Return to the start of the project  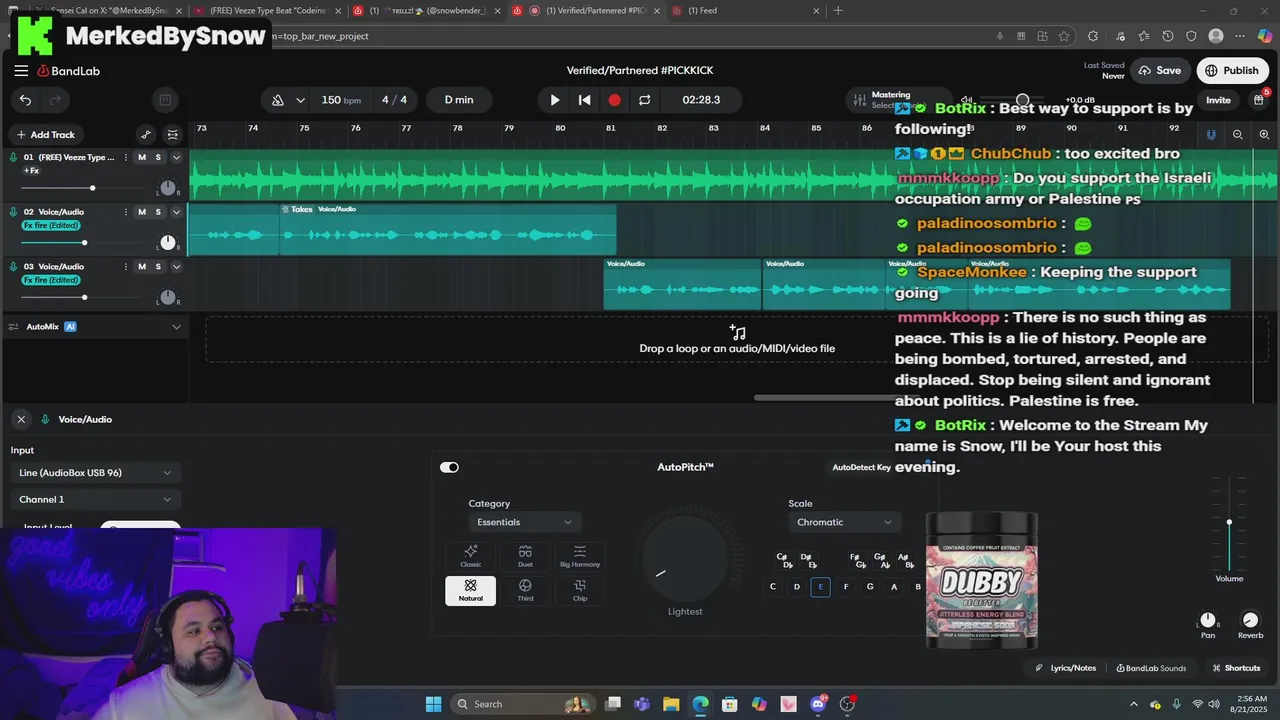coord(585,100)
